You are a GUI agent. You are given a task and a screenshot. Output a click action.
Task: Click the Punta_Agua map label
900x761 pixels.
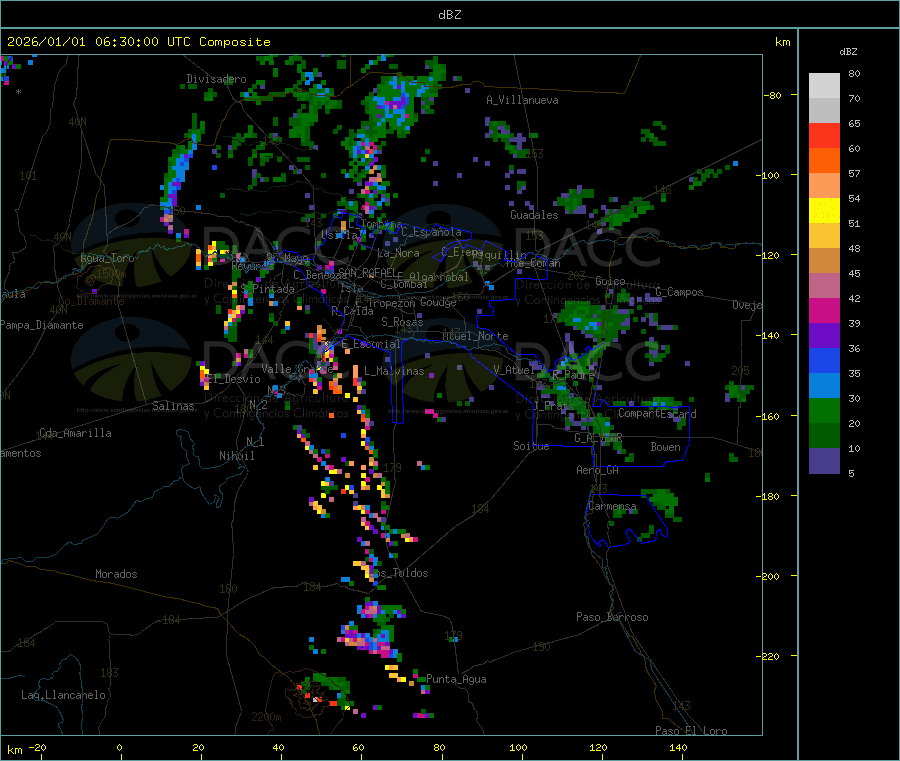click(x=456, y=679)
